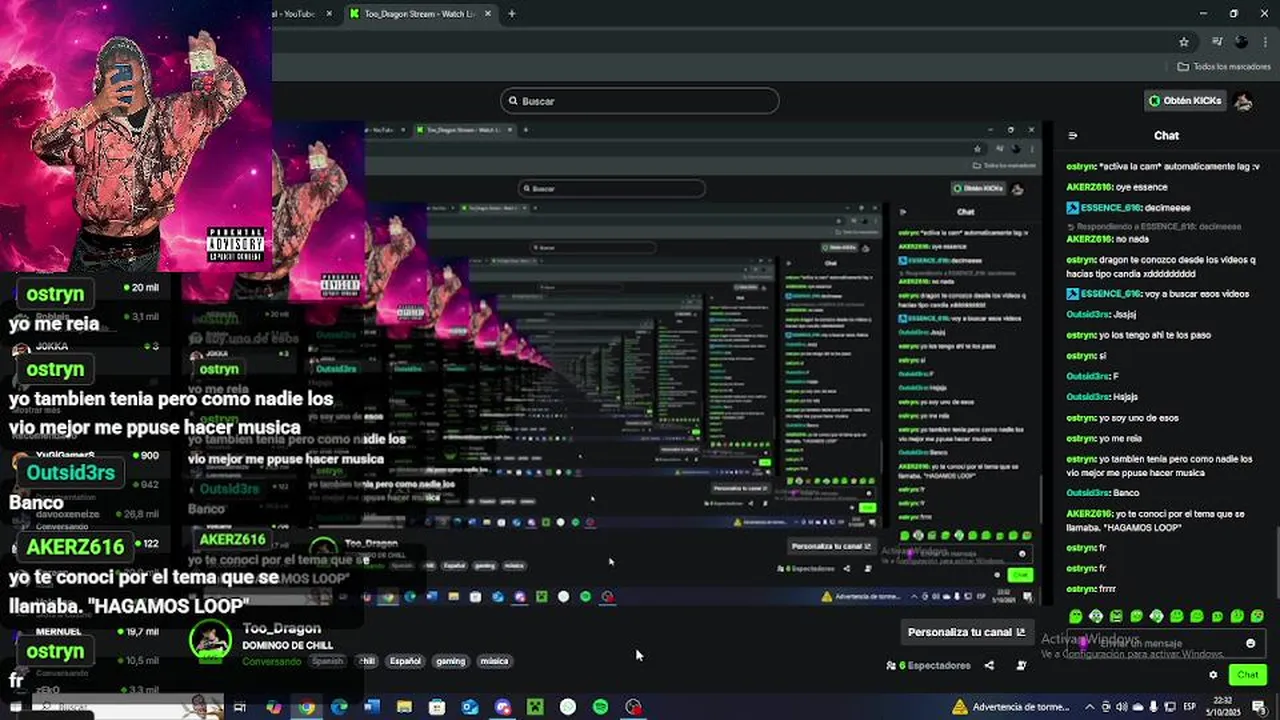Open chat settings gear
Screen dimensions: 1280x720
pyautogui.click(x=1214, y=675)
